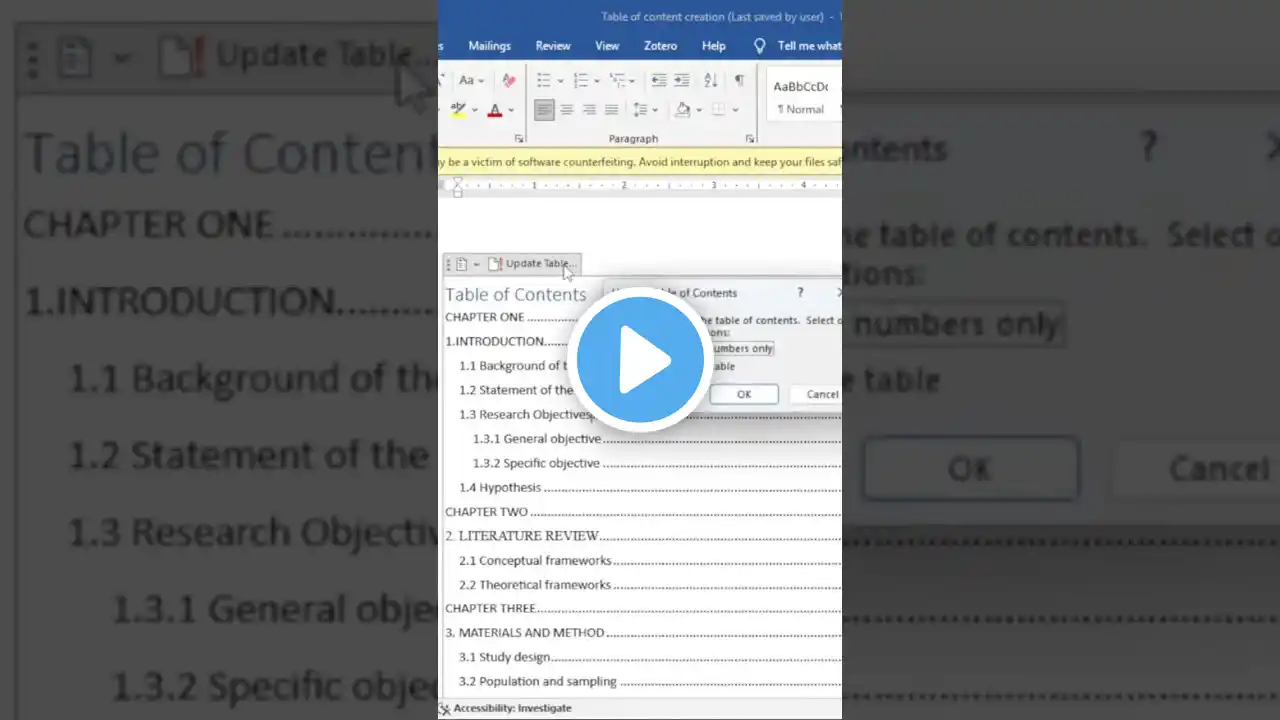
Task: Open the font color dropdown arrow
Action: (510, 110)
